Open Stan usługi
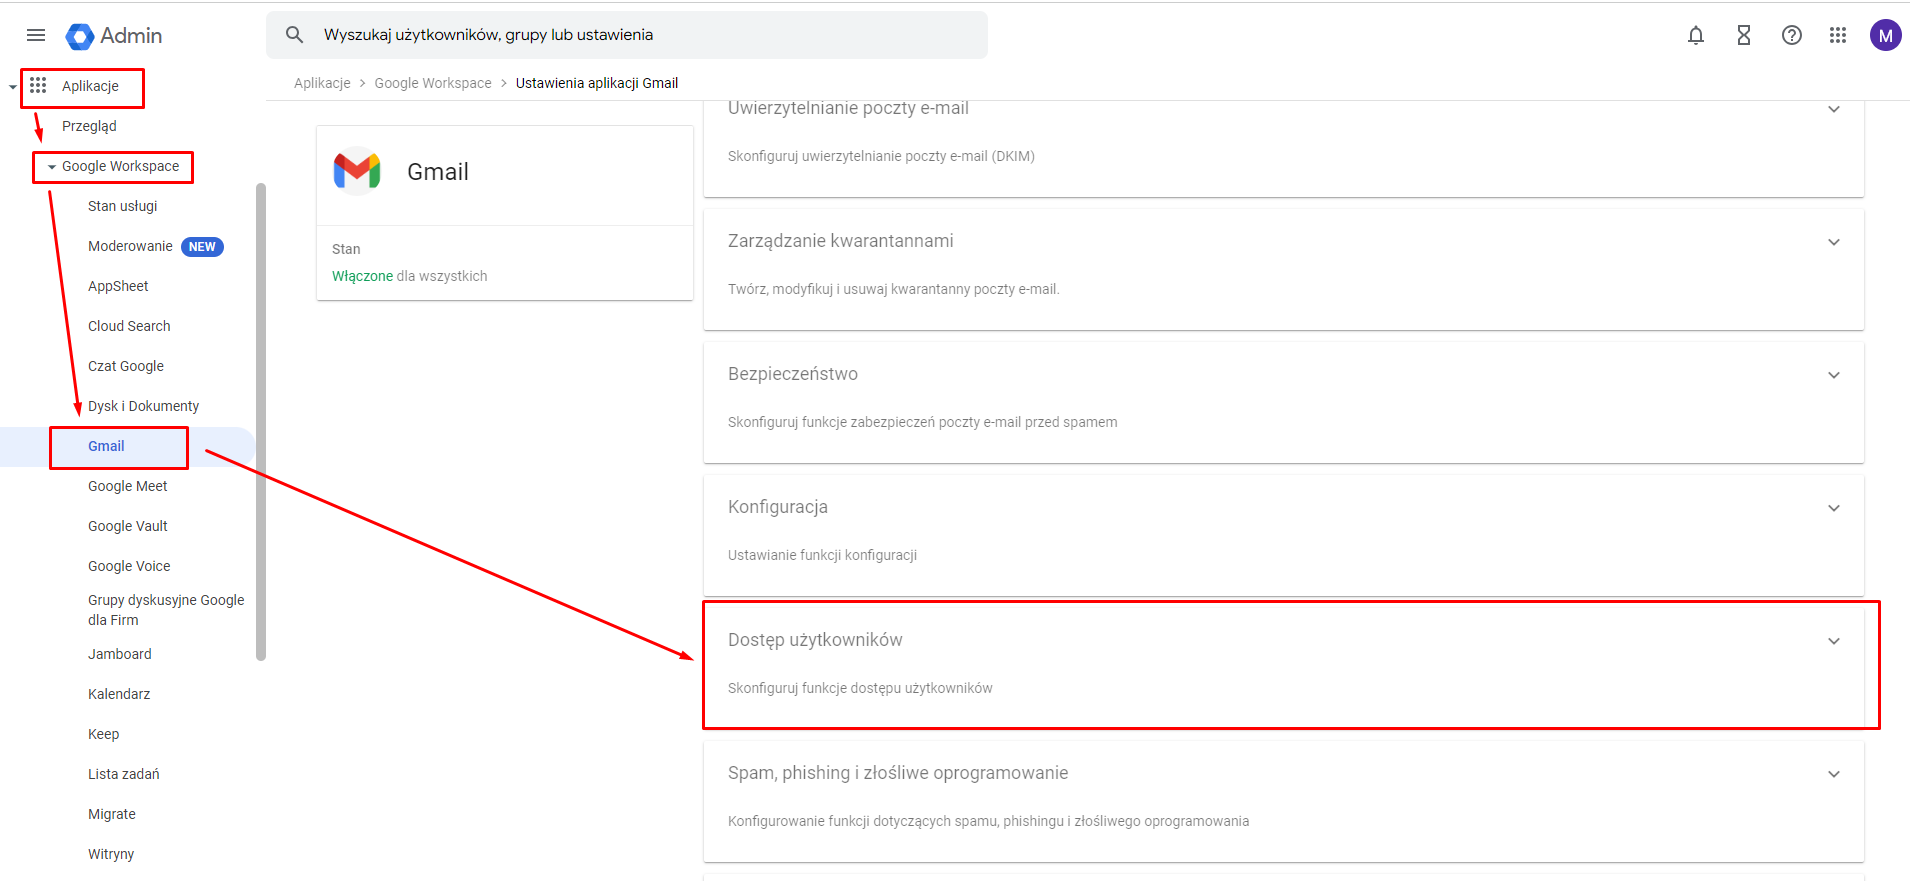Image resolution: width=1910 pixels, height=881 pixels. pos(123,206)
